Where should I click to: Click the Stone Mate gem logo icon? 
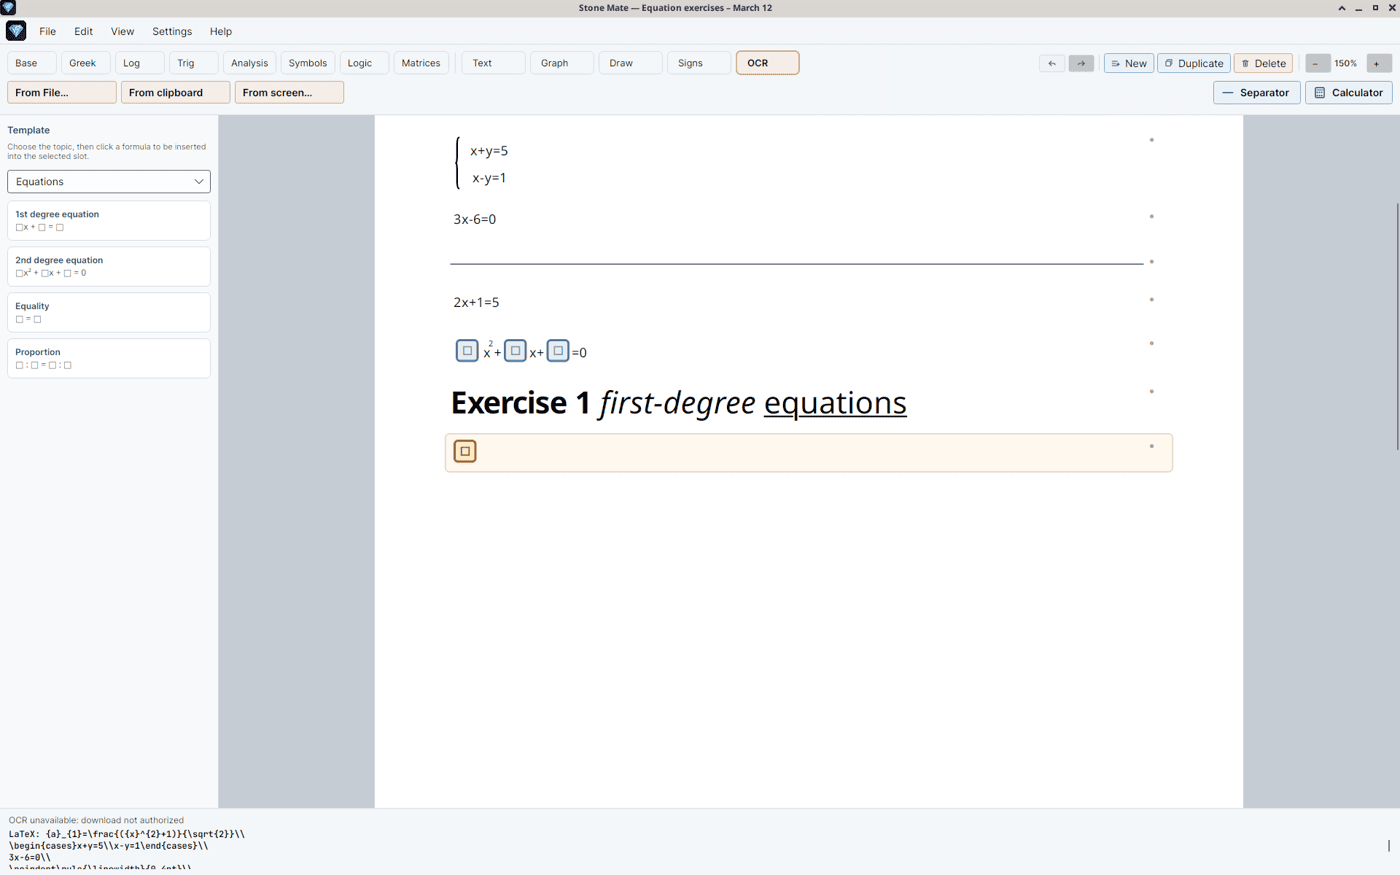pyautogui.click(x=16, y=31)
